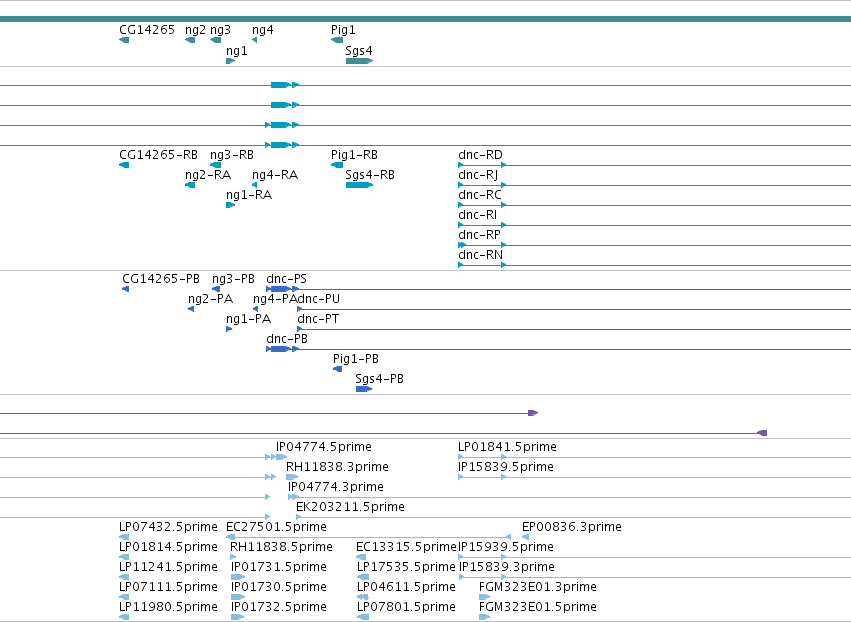Image resolution: width=851 pixels, height=622 pixels.
Task: Select the "ng4" gene label
Action: [x=263, y=30]
